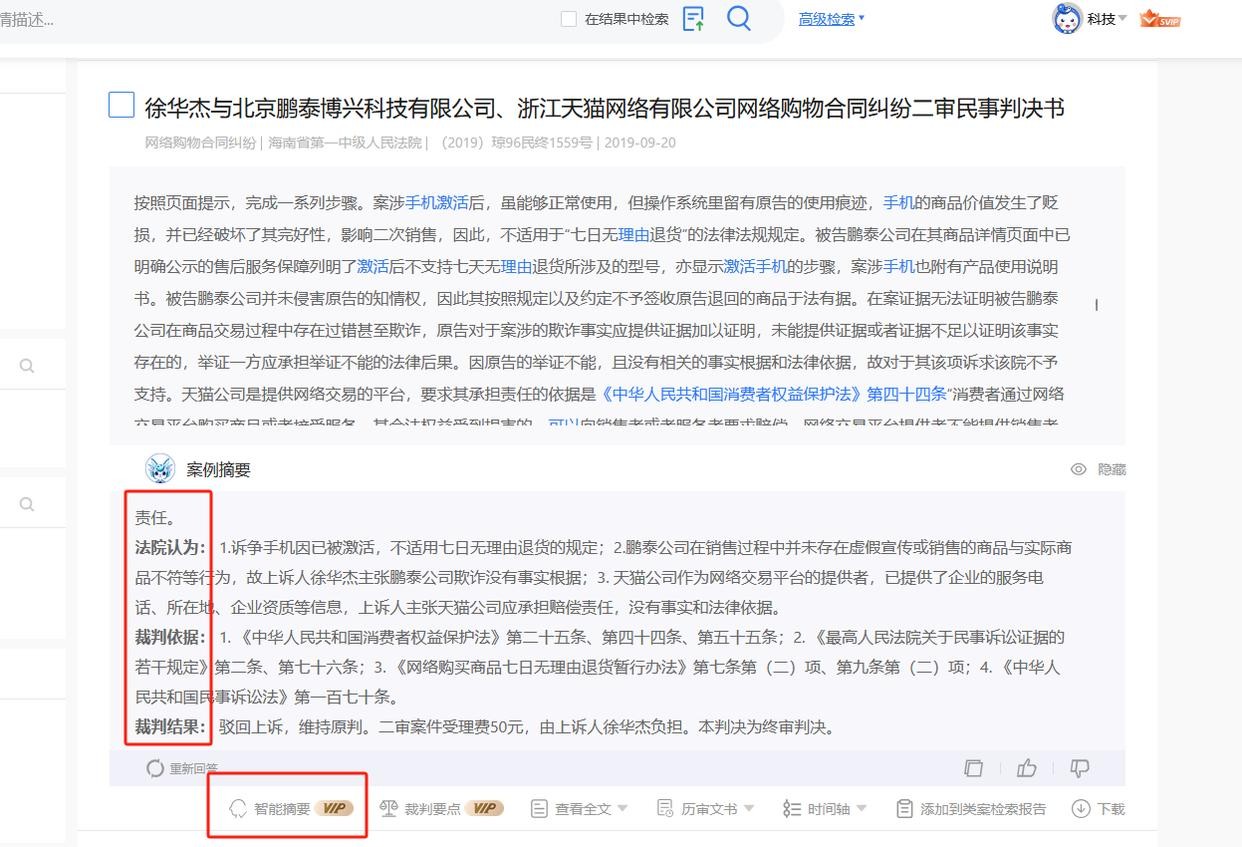Click 添加到类案检索报告
The width and height of the screenshot is (1242, 847).
click(x=971, y=809)
